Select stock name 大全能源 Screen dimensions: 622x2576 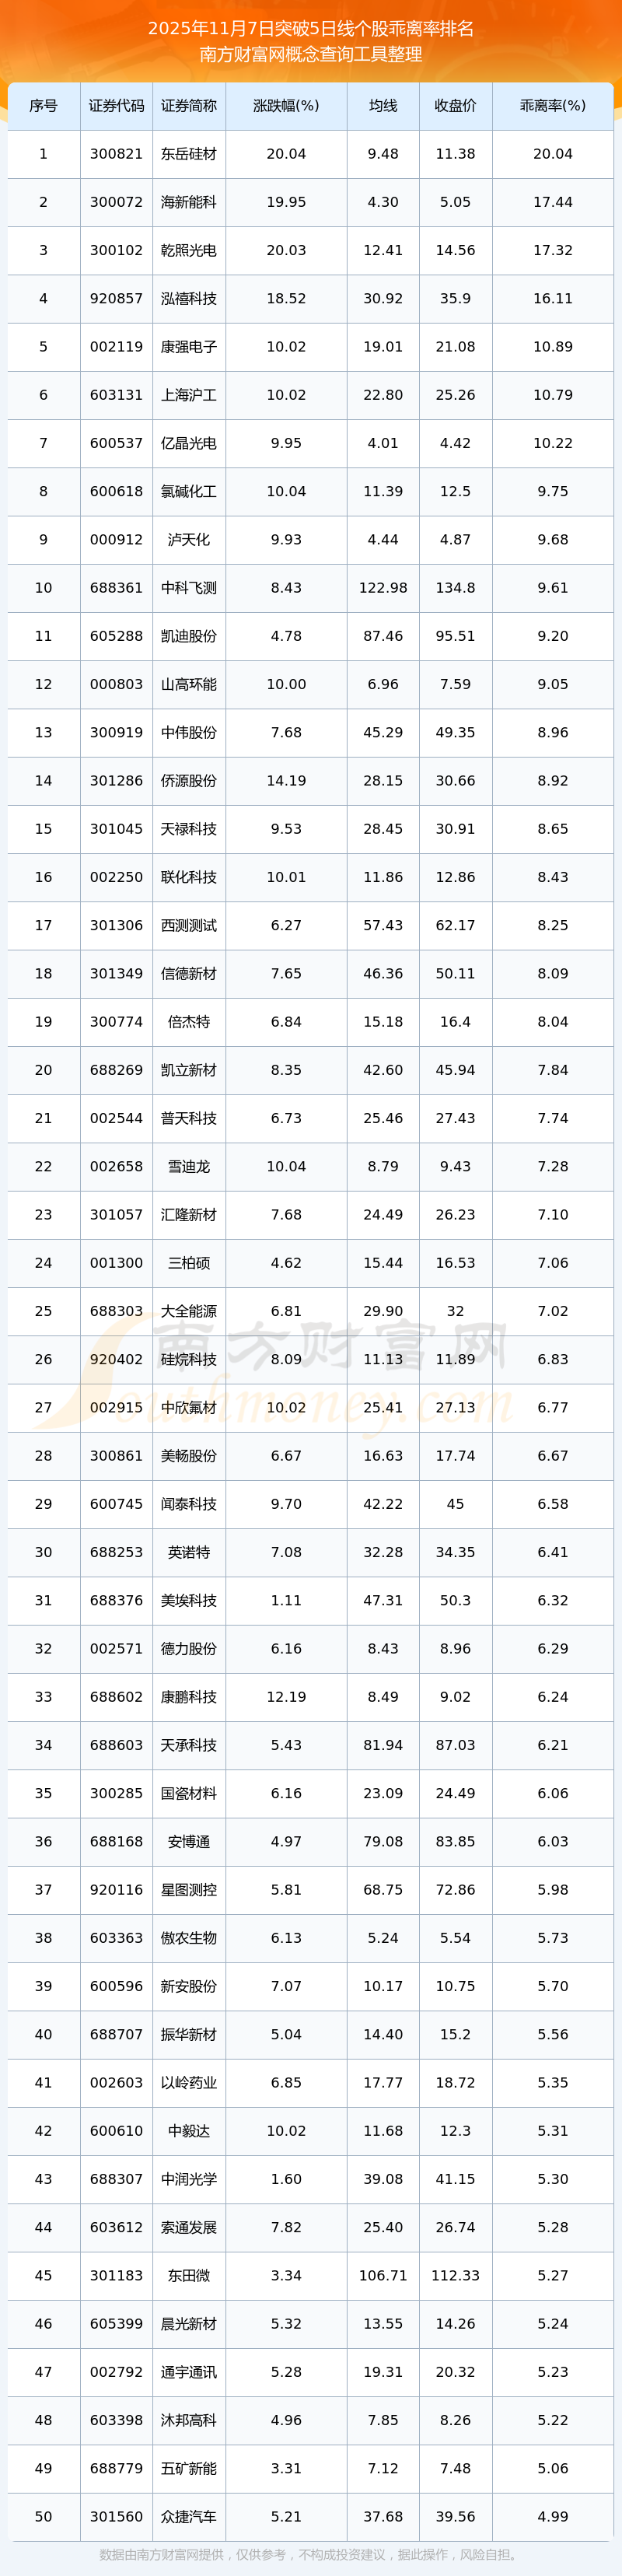189,1311
